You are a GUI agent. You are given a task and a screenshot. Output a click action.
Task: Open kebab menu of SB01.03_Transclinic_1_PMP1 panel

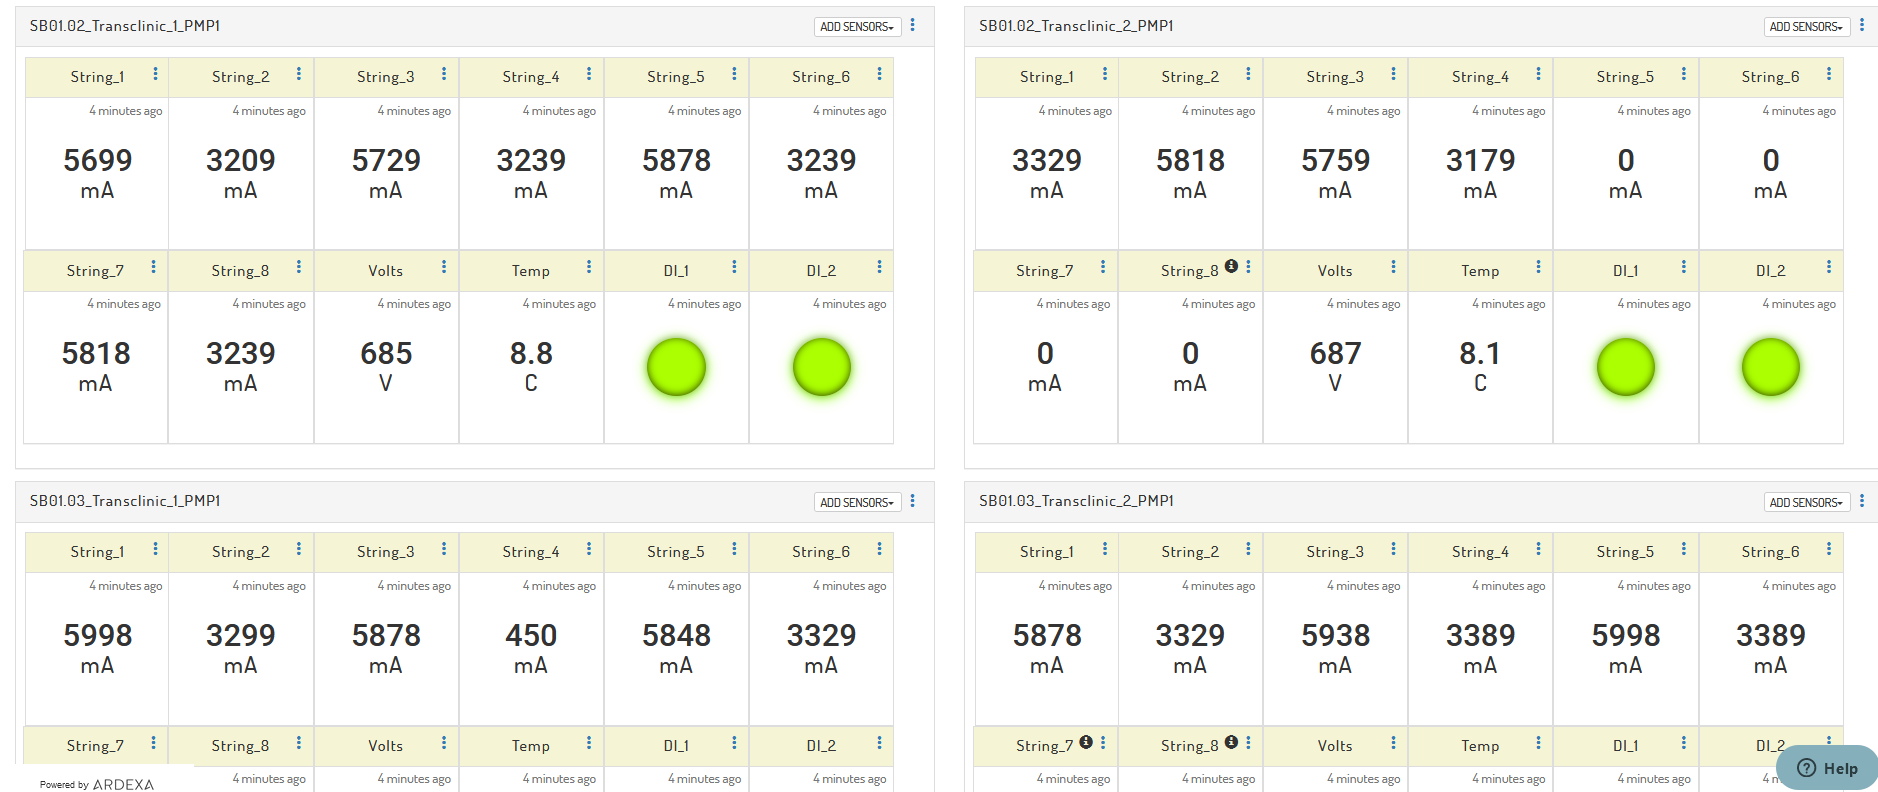click(x=912, y=500)
